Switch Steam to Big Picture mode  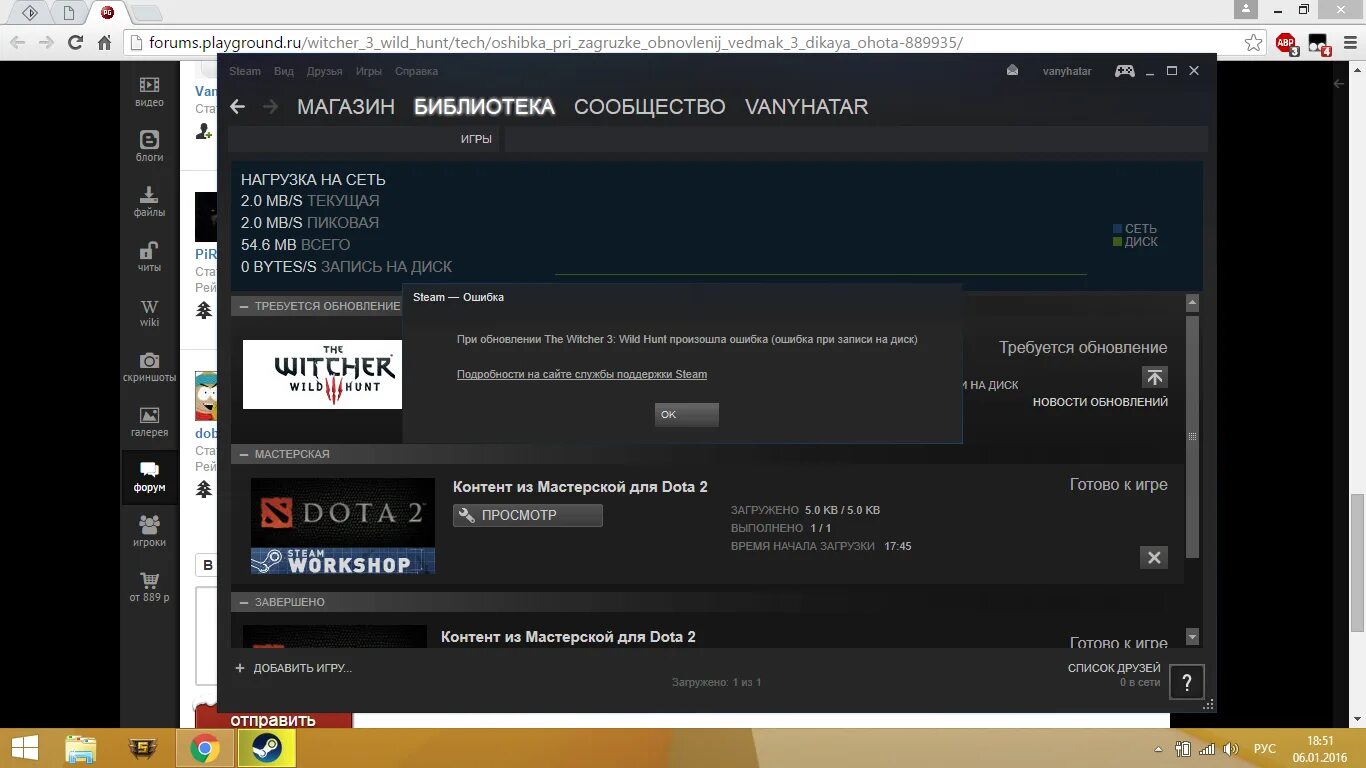[1125, 70]
